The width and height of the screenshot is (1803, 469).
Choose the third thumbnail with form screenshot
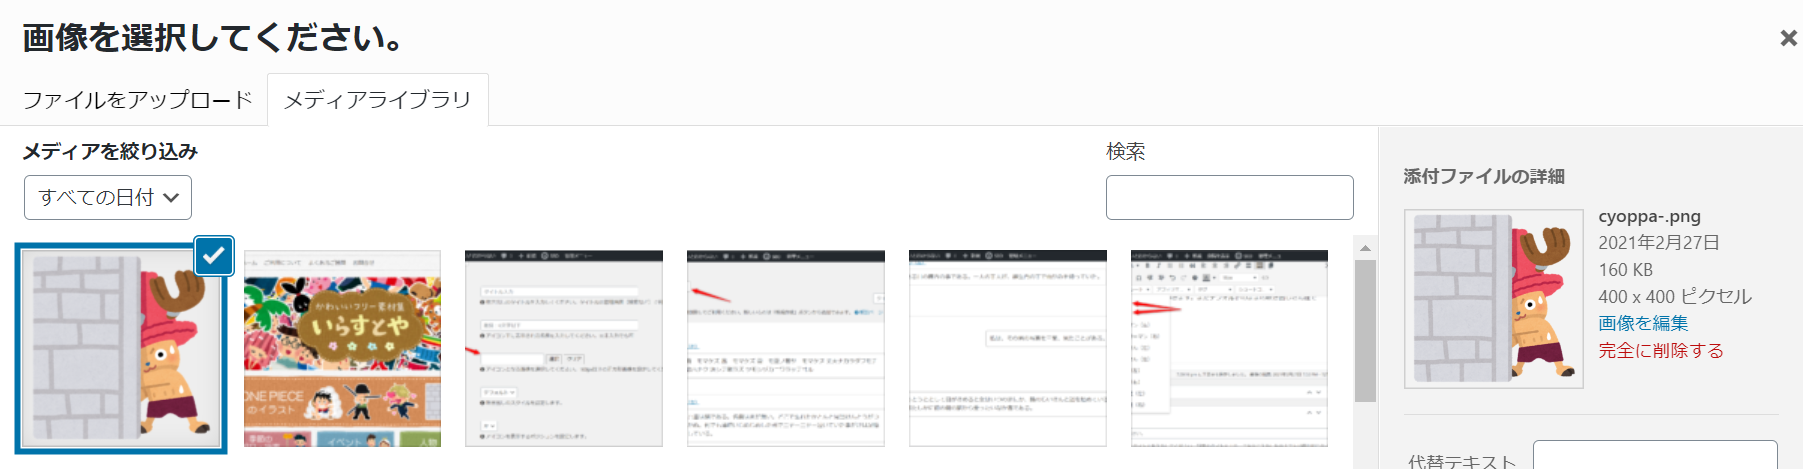pos(563,348)
